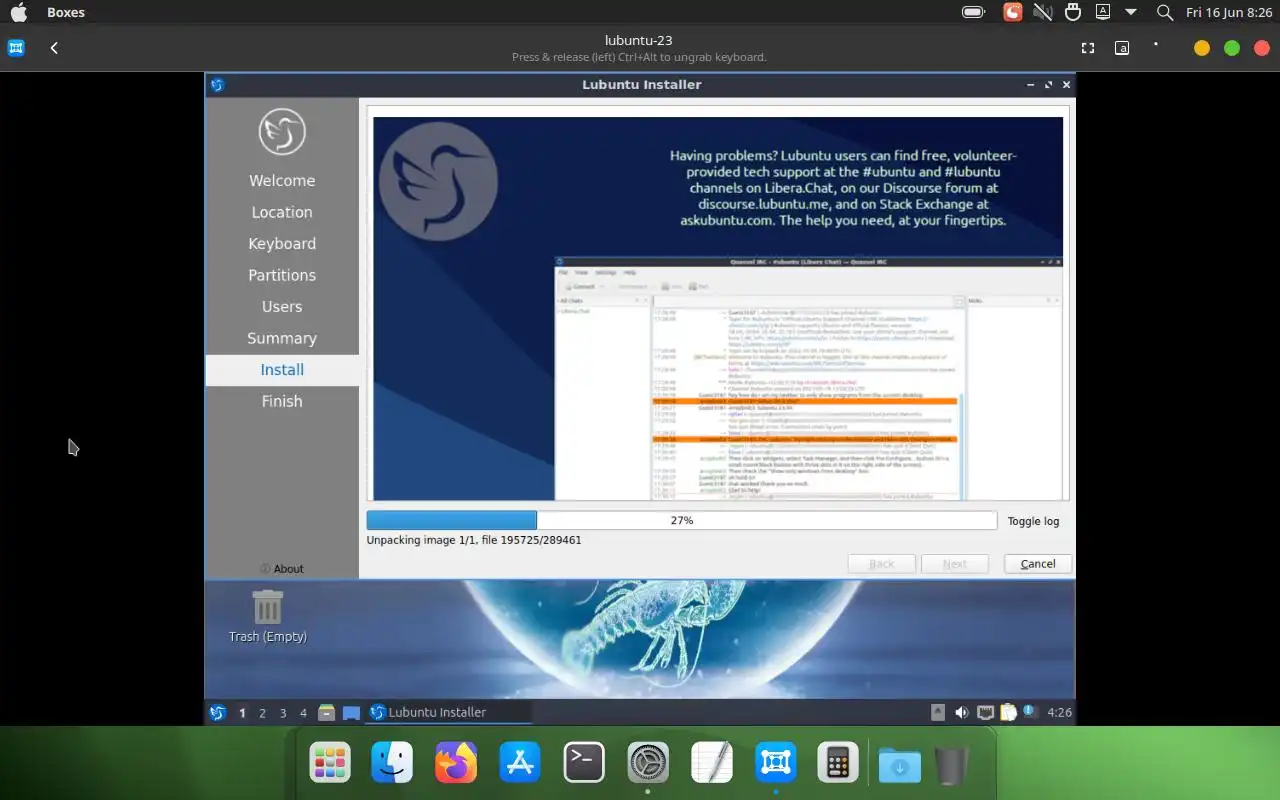Click the battery indicator in the top bar
The width and height of the screenshot is (1280, 800).
click(973, 12)
